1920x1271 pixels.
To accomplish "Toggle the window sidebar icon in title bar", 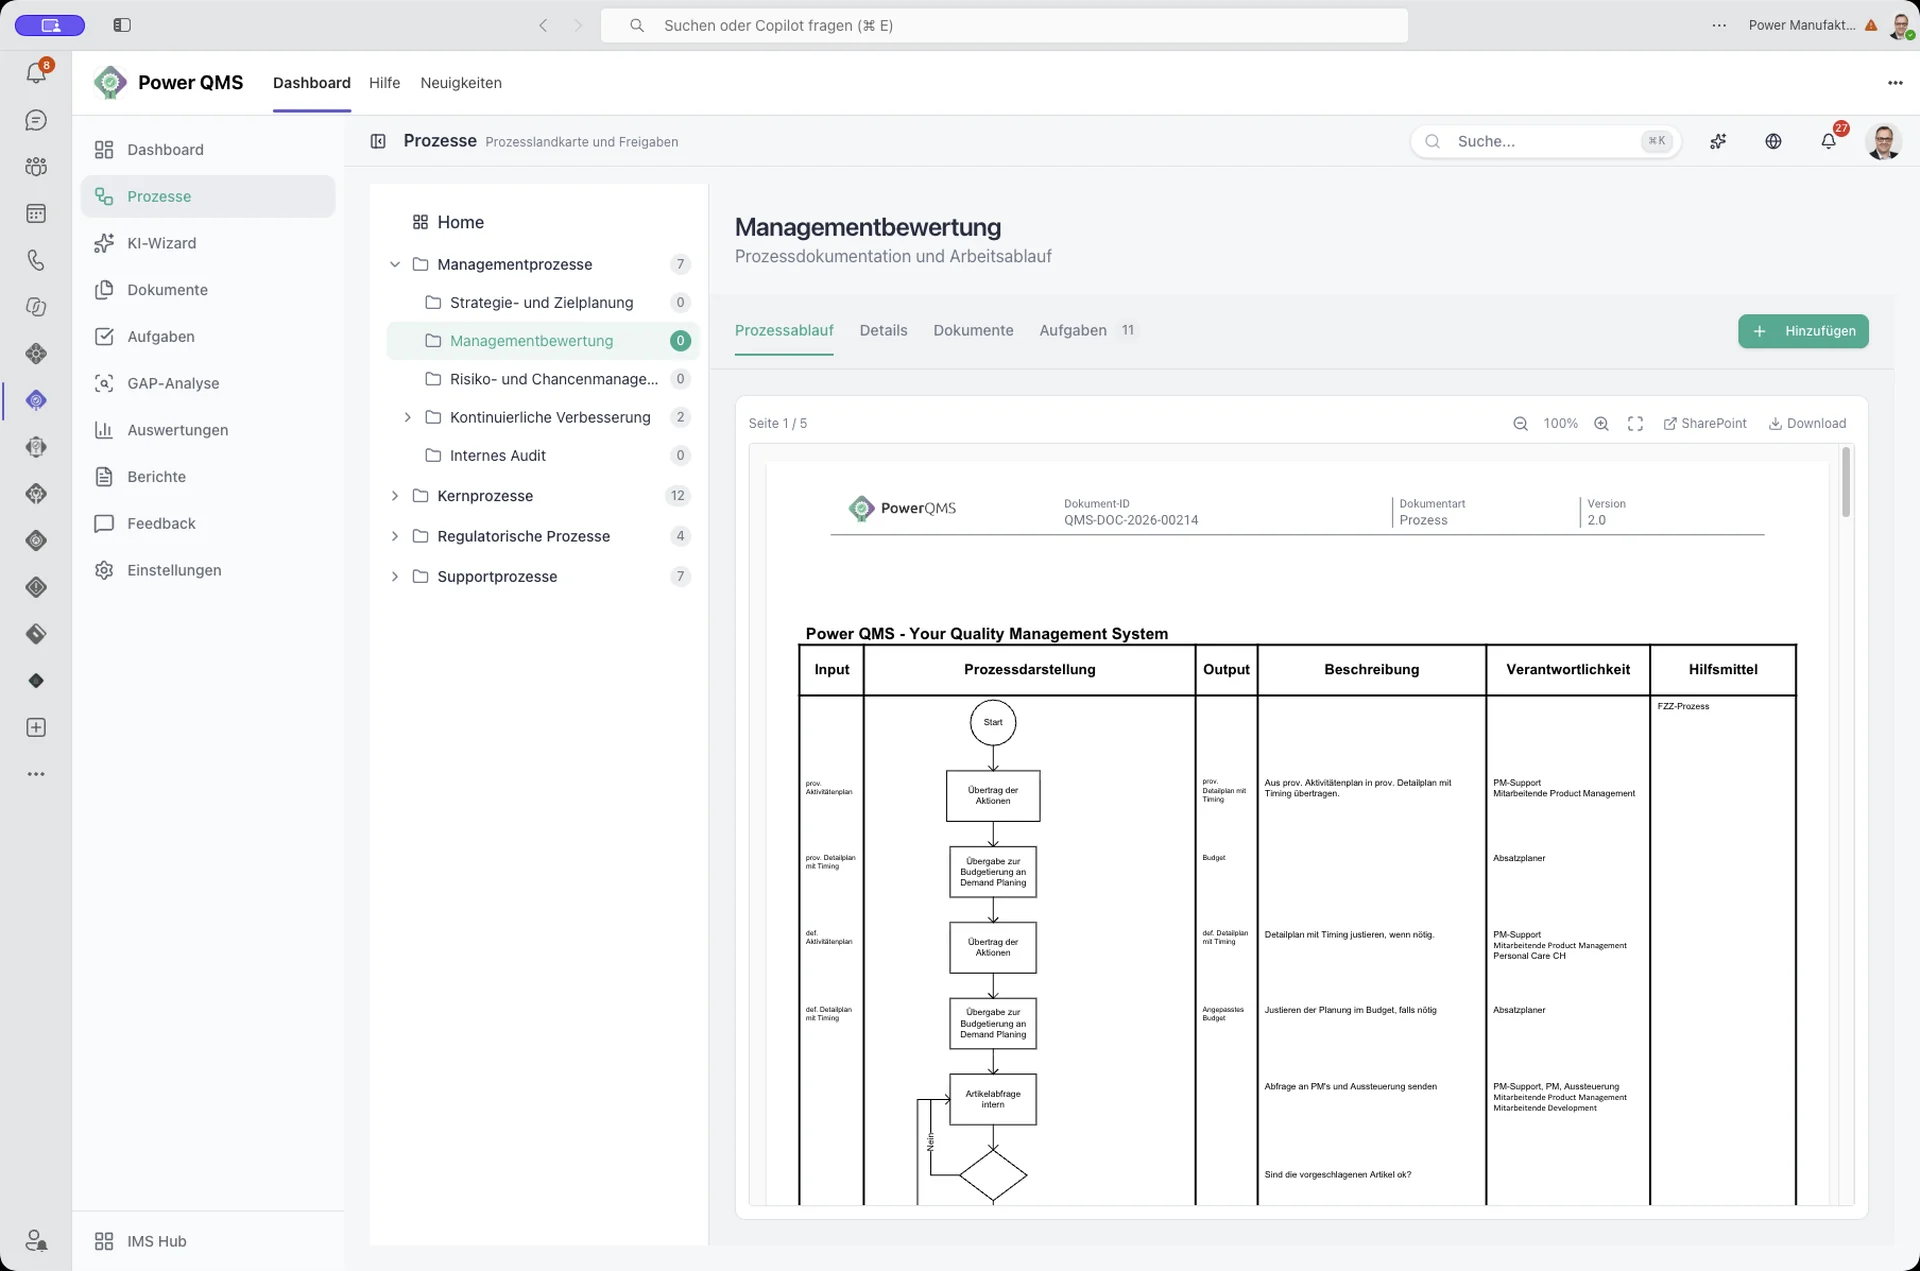I will point(122,25).
